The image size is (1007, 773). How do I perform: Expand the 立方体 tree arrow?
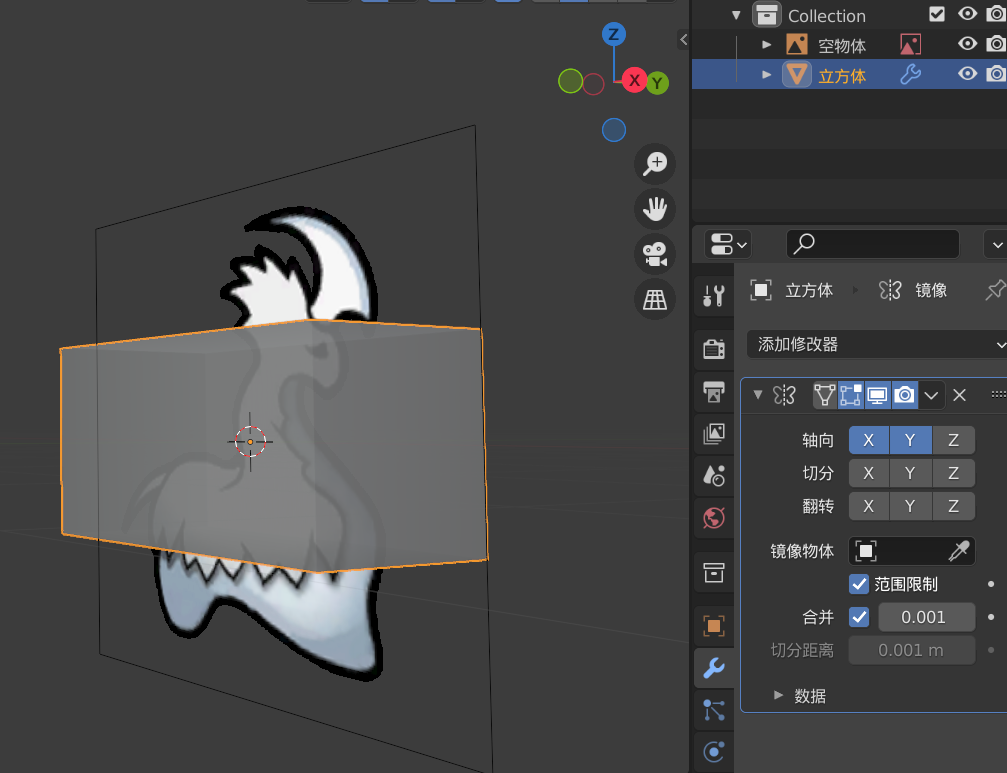tap(766, 74)
